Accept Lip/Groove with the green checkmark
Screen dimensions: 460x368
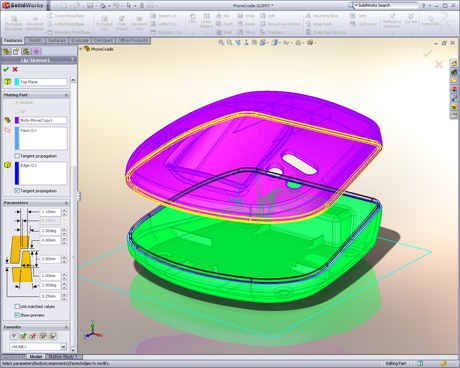[6, 69]
